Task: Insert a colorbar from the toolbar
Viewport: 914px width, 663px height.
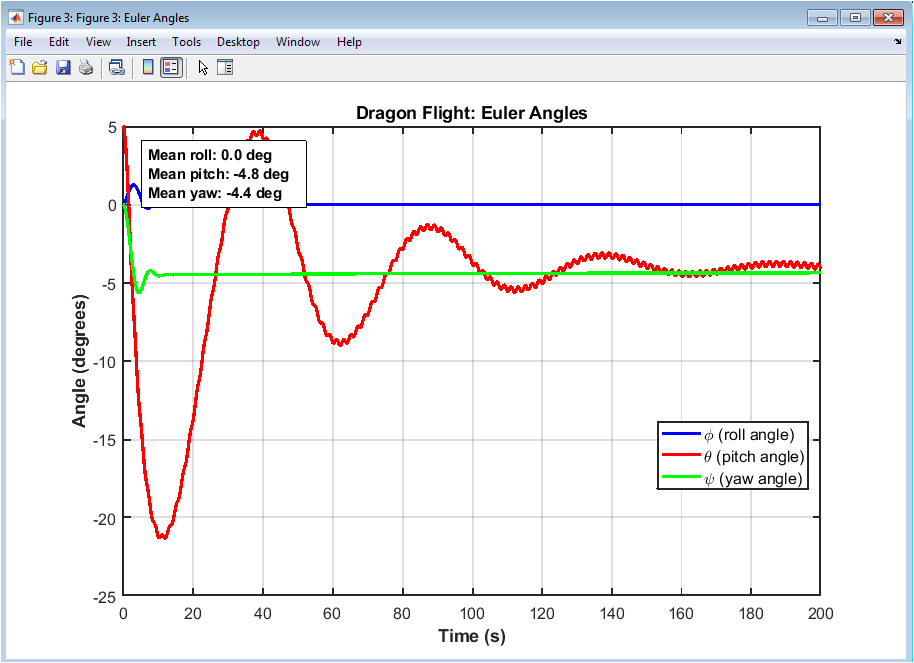Action: point(148,68)
